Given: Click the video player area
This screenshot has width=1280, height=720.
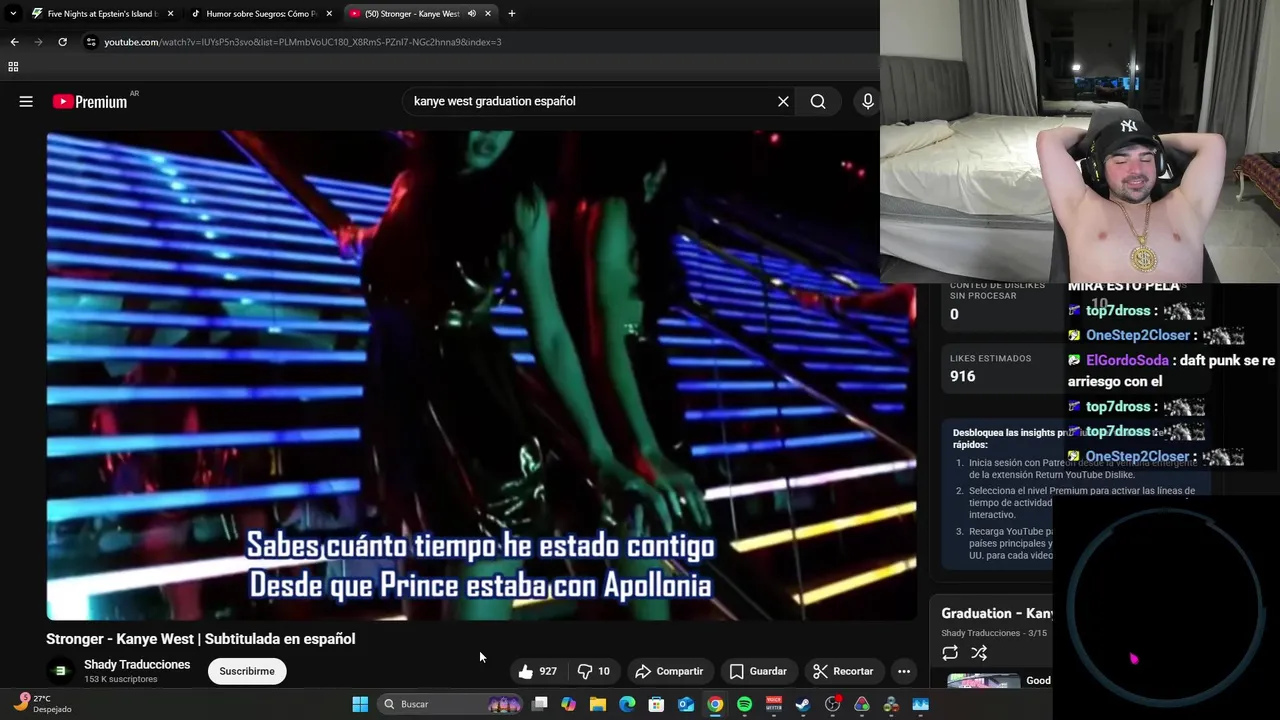Looking at the screenshot, I should click(x=481, y=375).
